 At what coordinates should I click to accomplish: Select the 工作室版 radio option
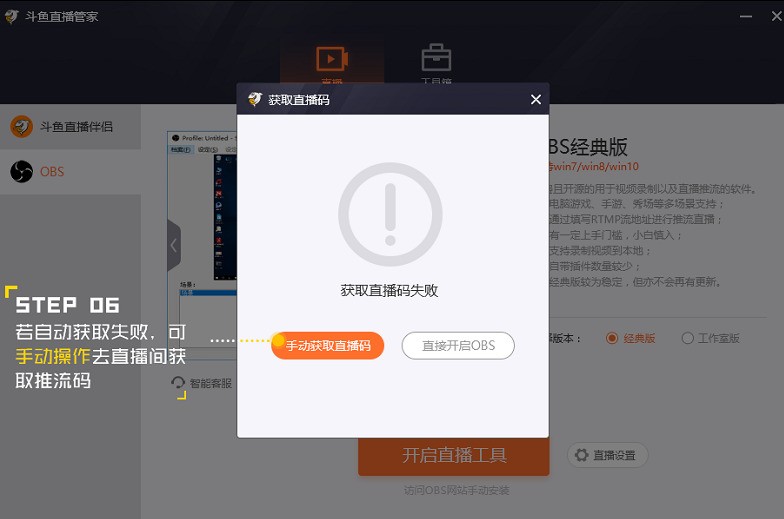point(688,338)
